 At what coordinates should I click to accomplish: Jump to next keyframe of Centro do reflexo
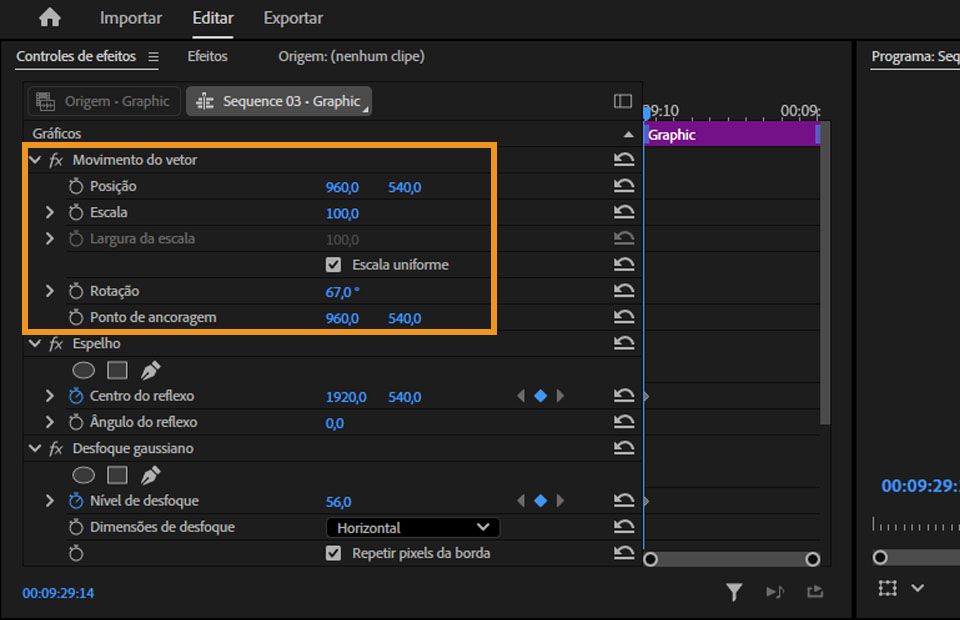coord(560,396)
